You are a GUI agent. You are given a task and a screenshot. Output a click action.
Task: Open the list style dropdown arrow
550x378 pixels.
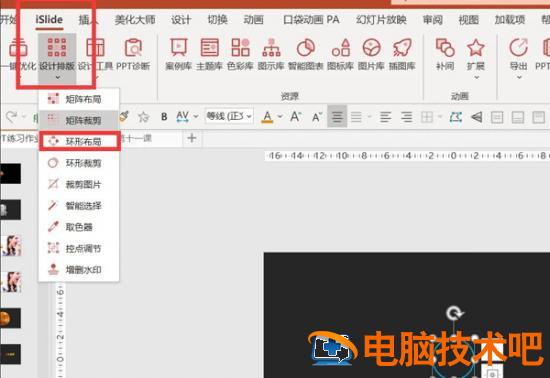[x=369, y=117]
